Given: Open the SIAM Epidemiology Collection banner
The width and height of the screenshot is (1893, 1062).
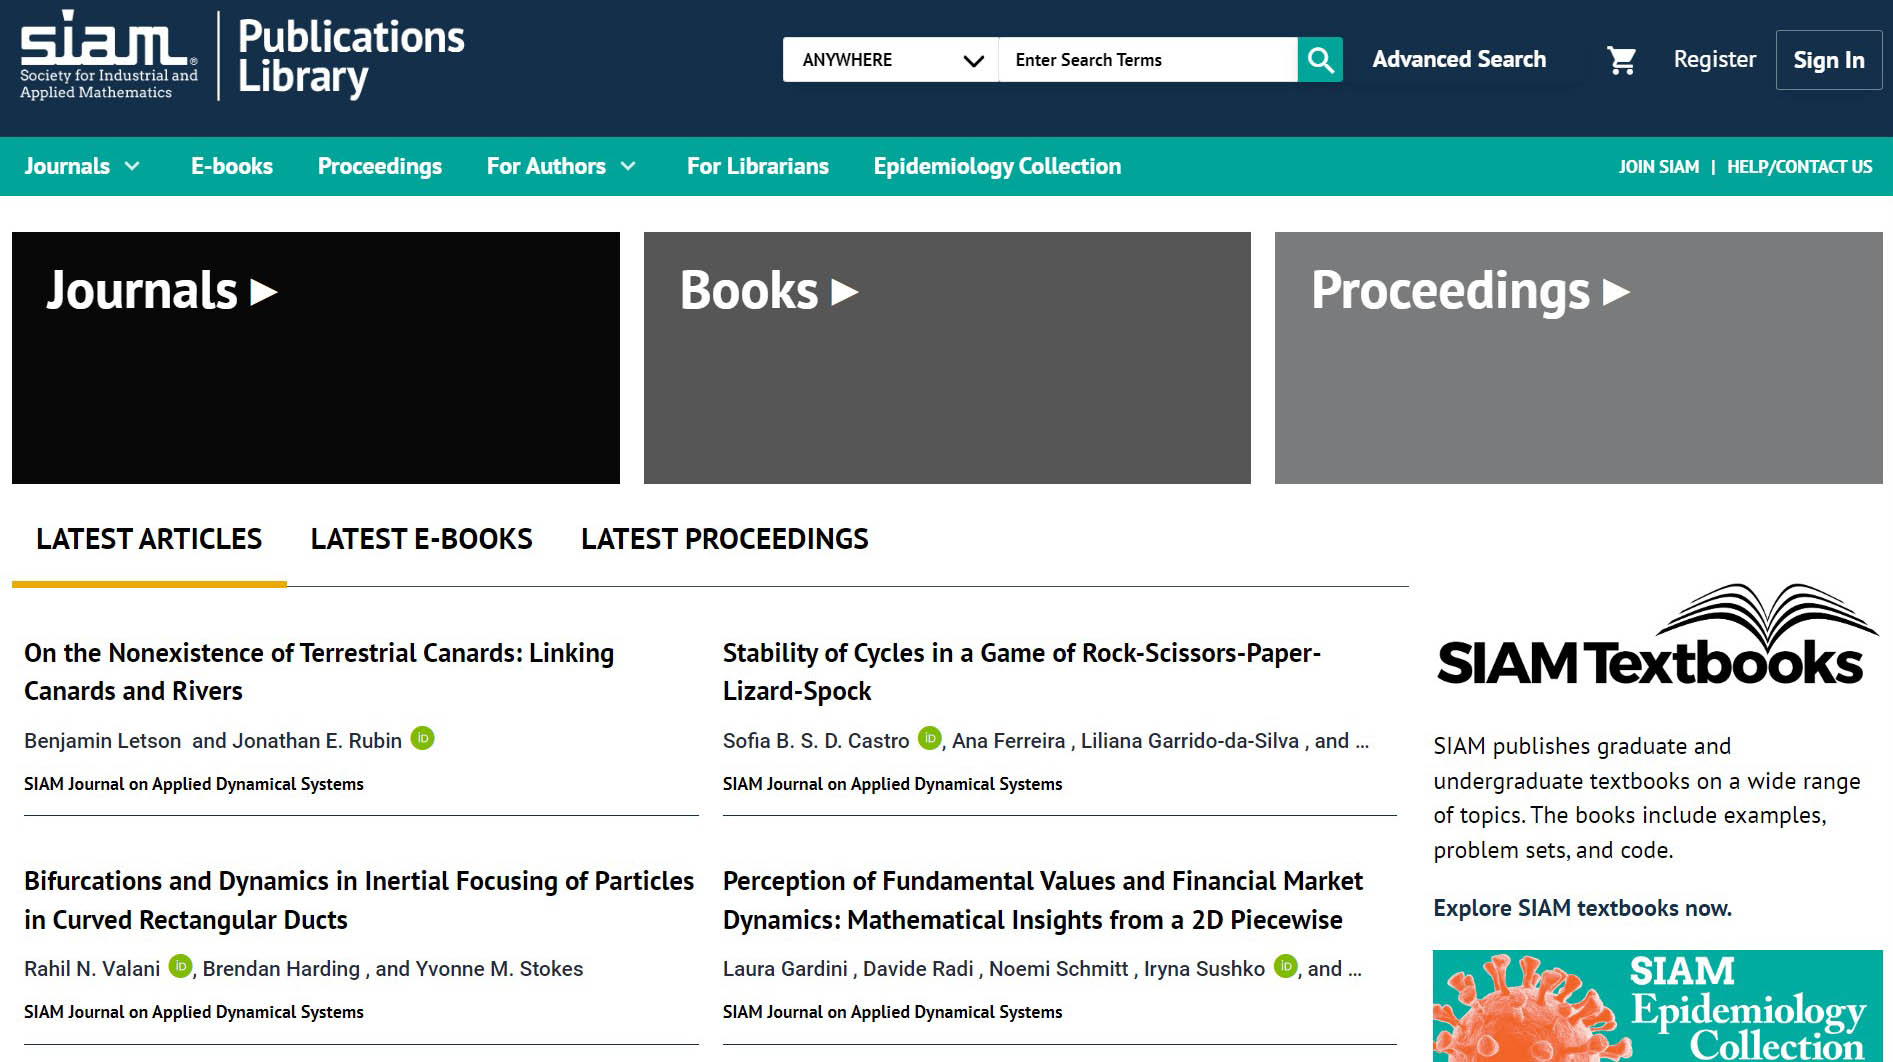Looking at the screenshot, I should (1657, 1006).
